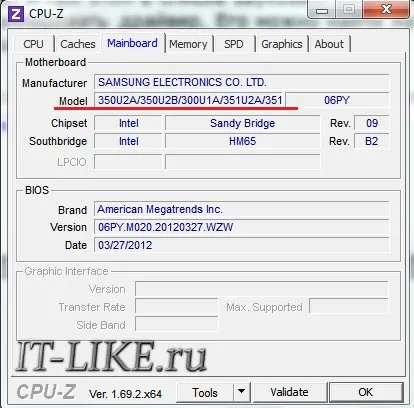Open the About tab
The width and height of the screenshot is (414, 408).
tap(329, 44)
